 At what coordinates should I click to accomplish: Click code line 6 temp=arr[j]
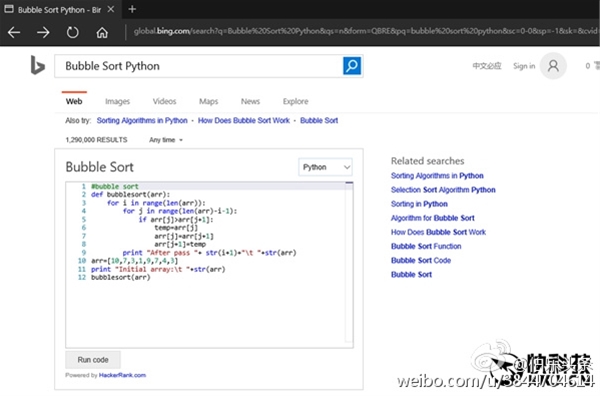click(x=176, y=228)
